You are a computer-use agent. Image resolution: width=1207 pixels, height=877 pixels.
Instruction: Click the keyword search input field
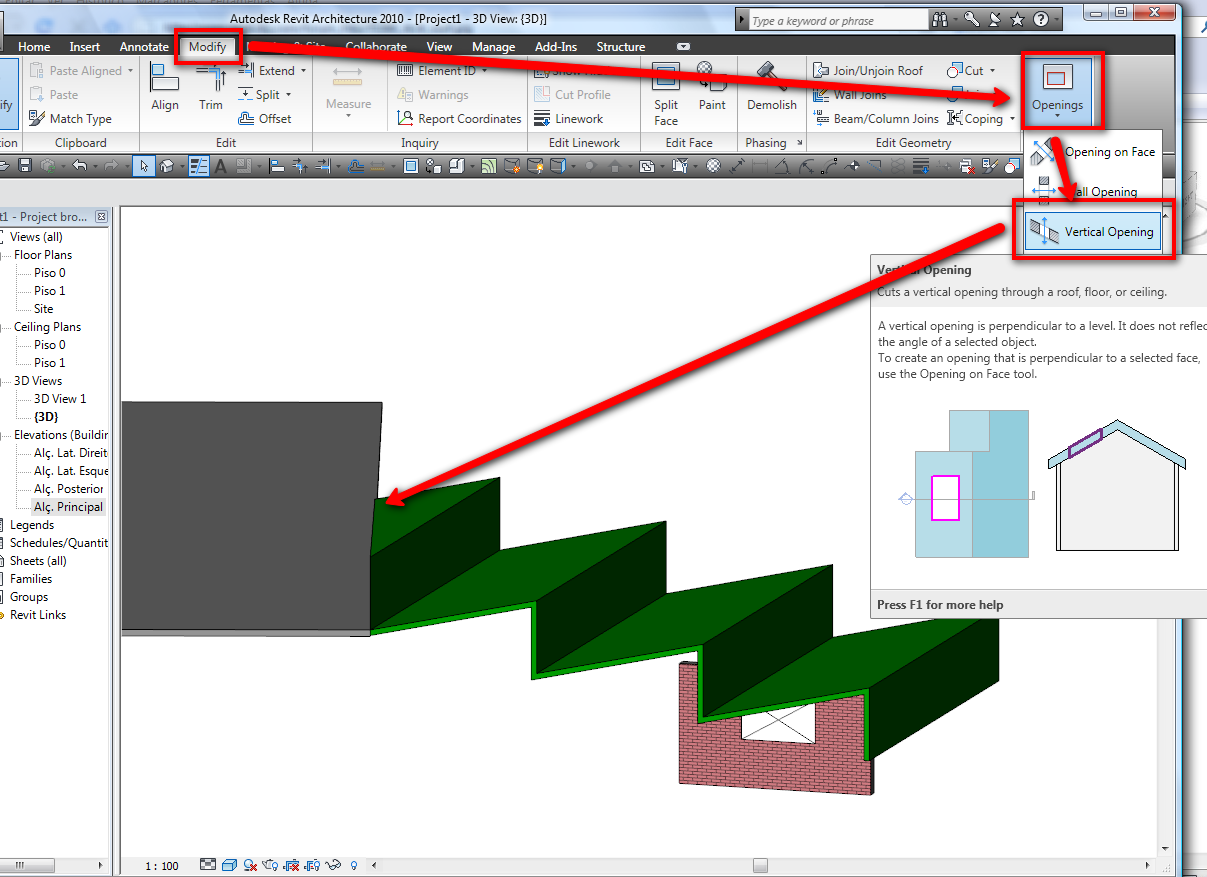click(838, 20)
